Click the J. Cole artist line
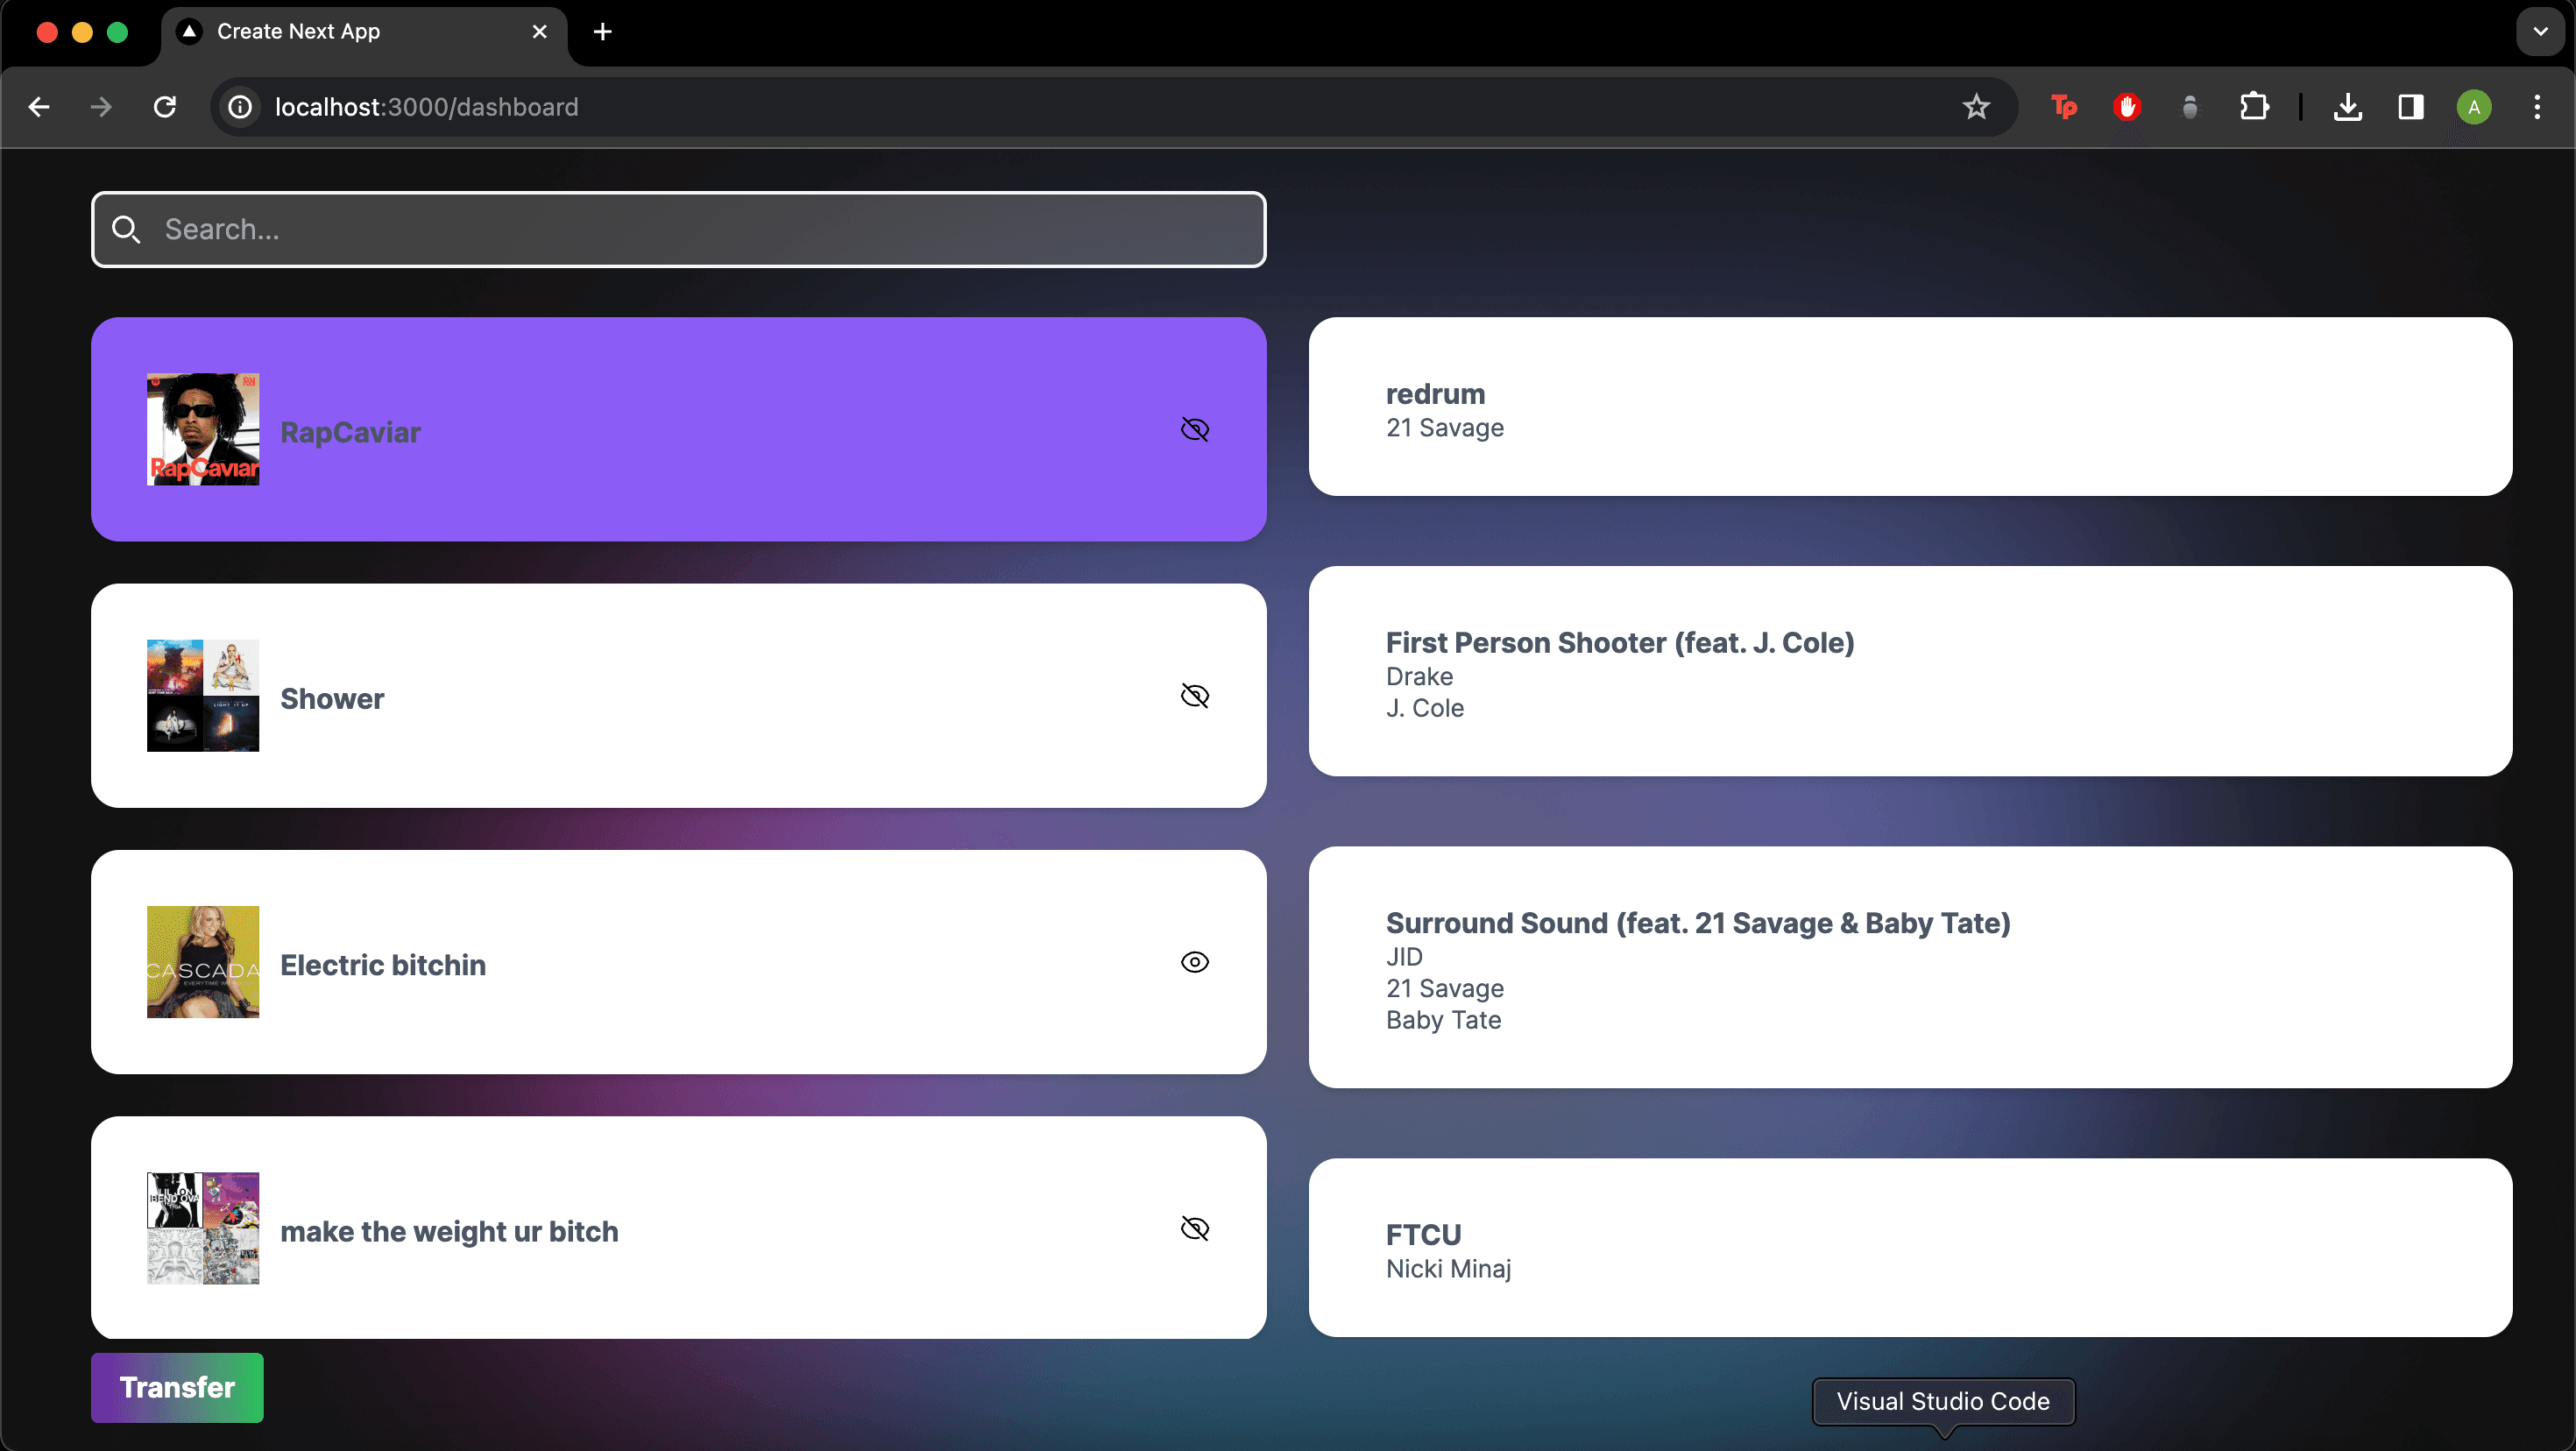Screen dimensions: 2576x1451 1425,708
